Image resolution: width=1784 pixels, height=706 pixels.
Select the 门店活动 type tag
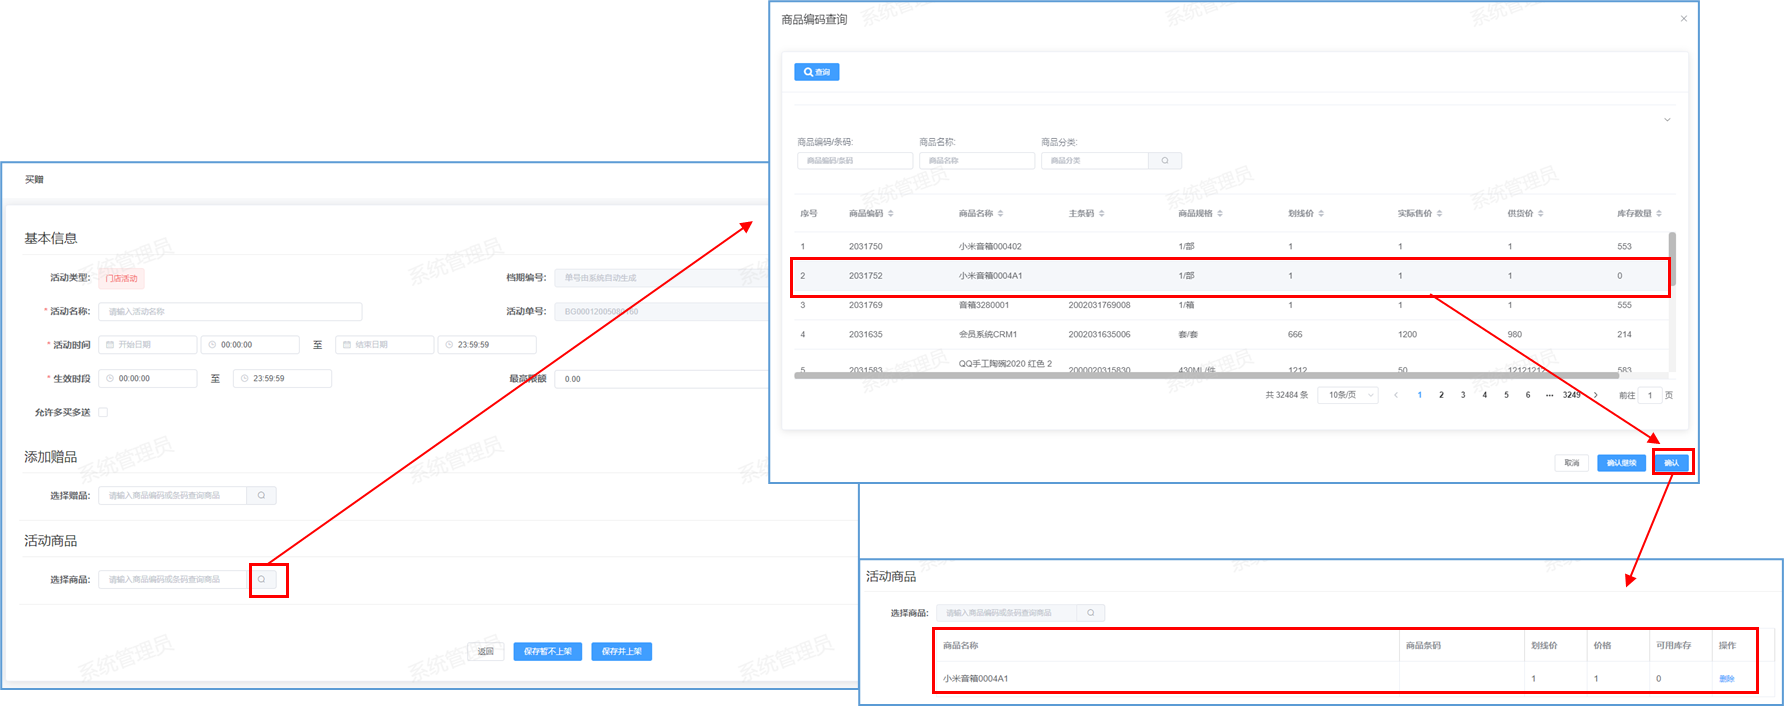[122, 278]
